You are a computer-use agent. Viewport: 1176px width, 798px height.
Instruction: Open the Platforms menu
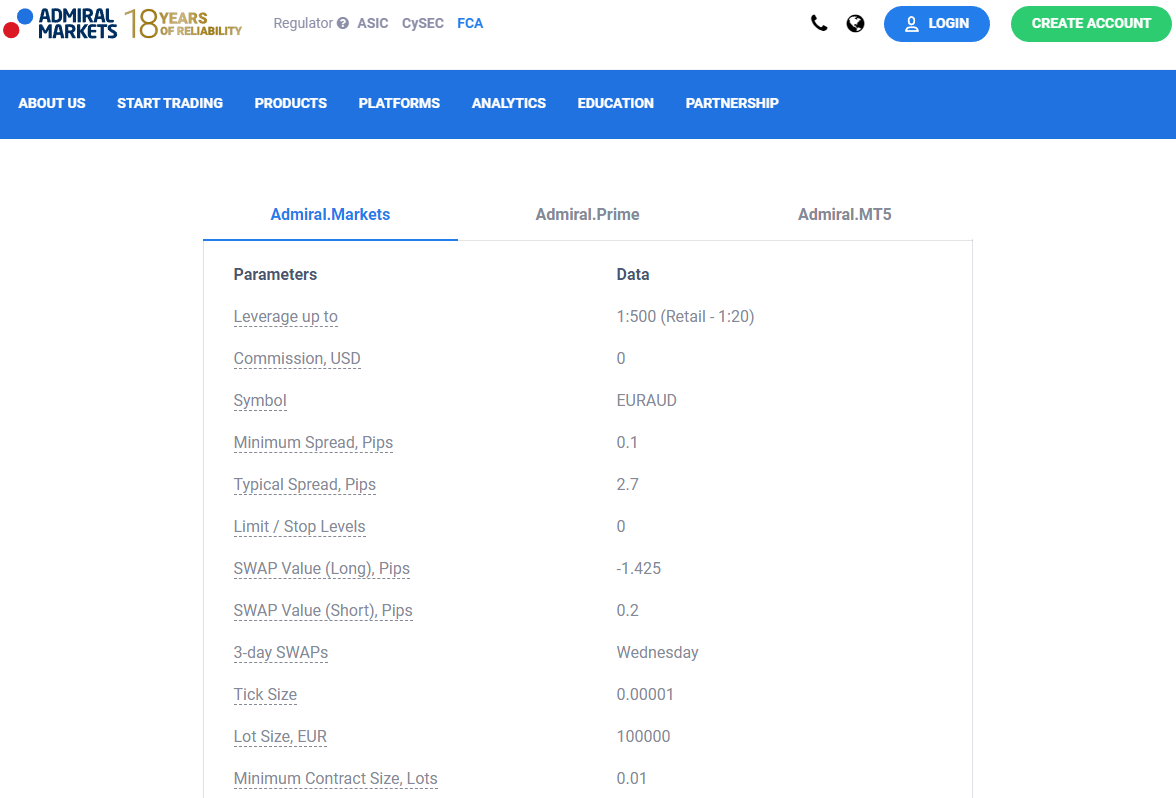pyautogui.click(x=399, y=104)
